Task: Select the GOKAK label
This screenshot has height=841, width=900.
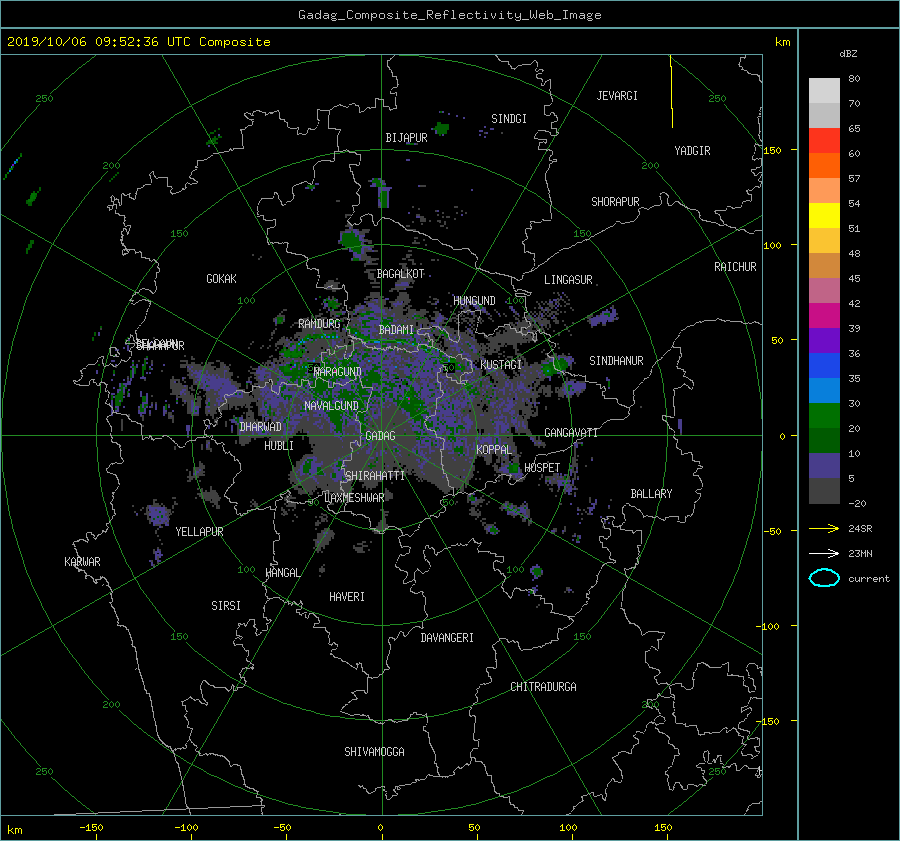Action: (x=221, y=279)
